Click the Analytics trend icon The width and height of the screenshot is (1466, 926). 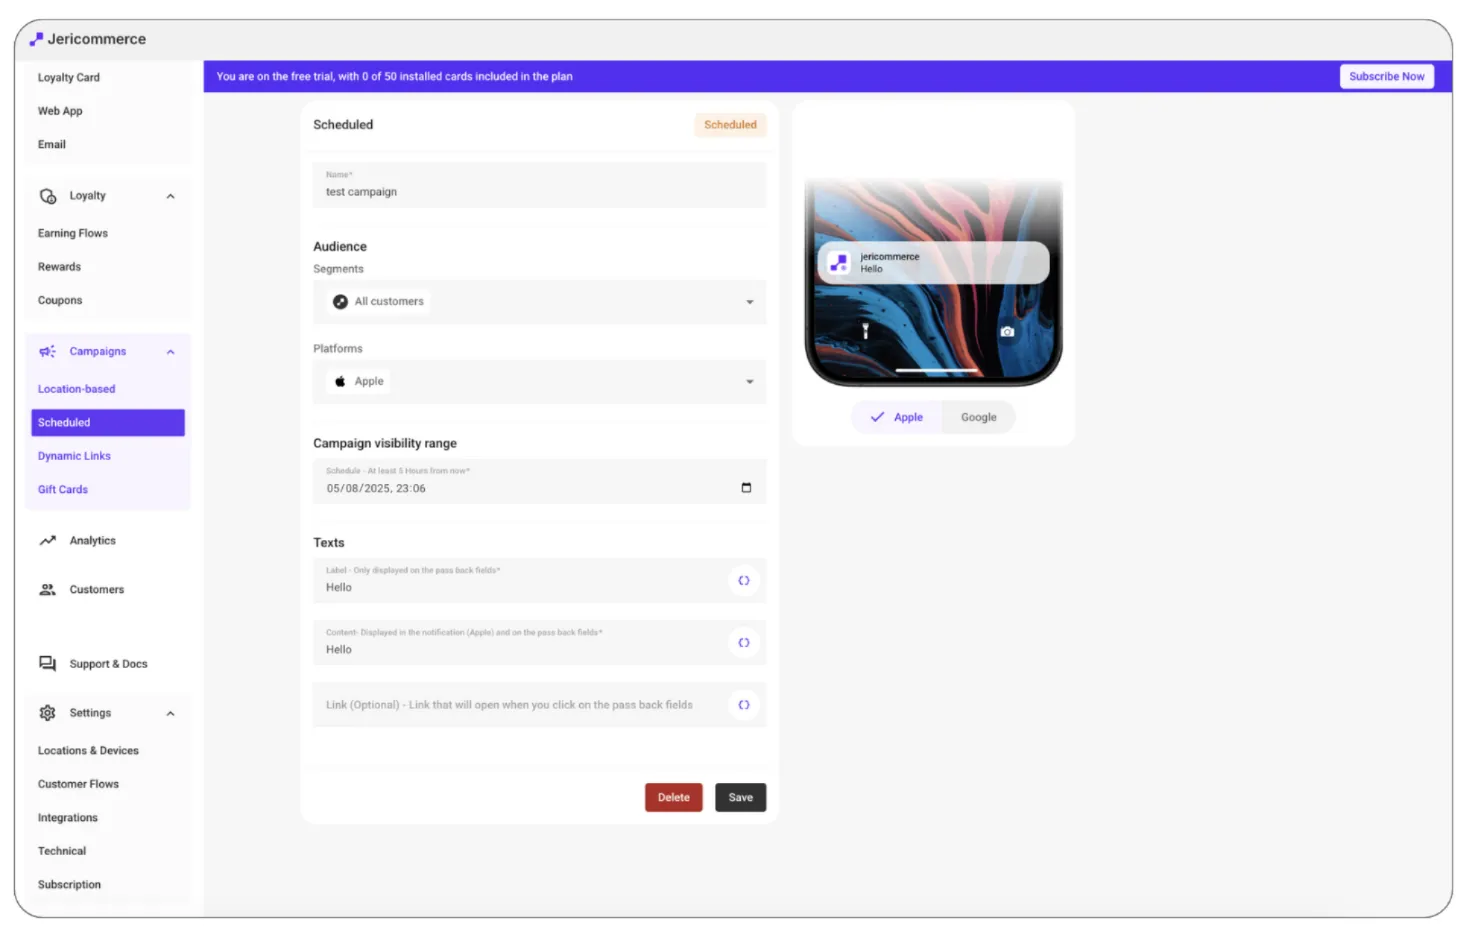coord(47,541)
